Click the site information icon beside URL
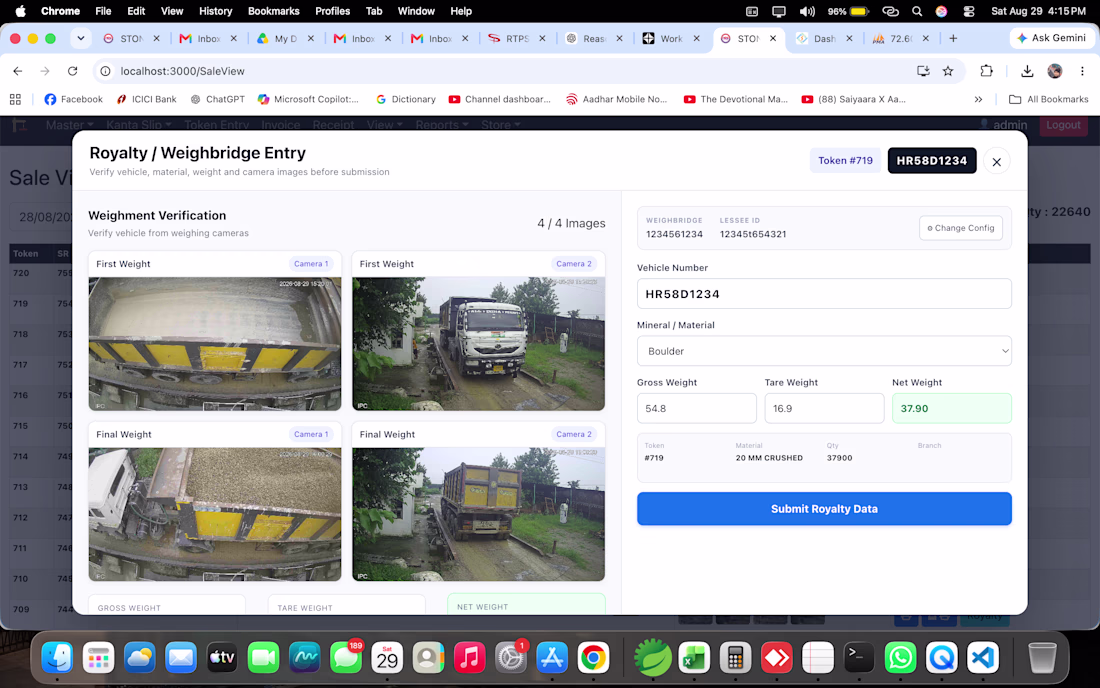 pyautogui.click(x=105, y=71)
